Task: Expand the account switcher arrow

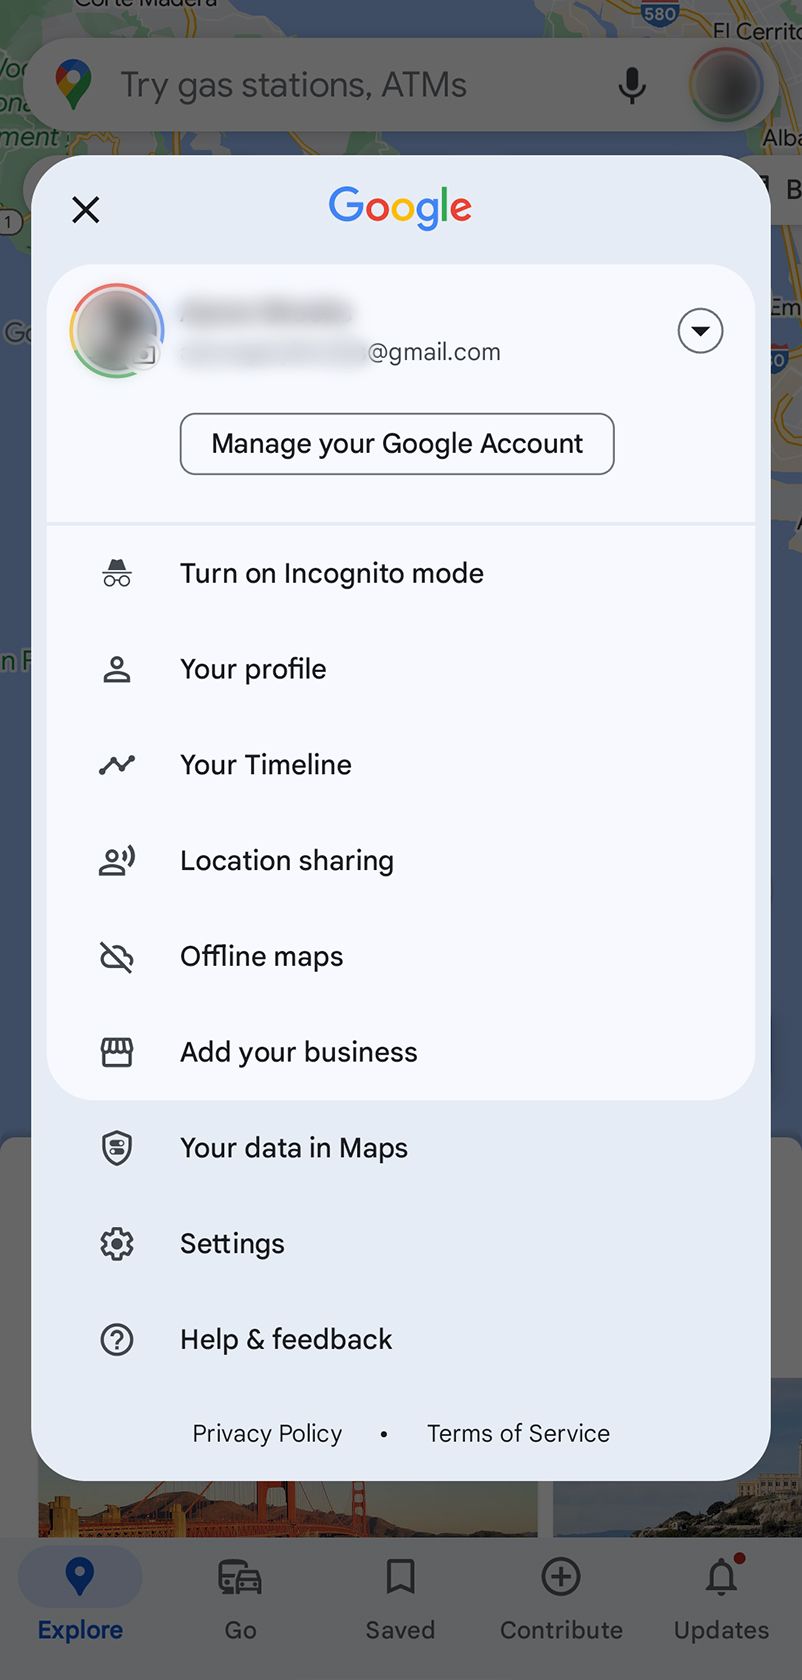Action: pos(700,331)
